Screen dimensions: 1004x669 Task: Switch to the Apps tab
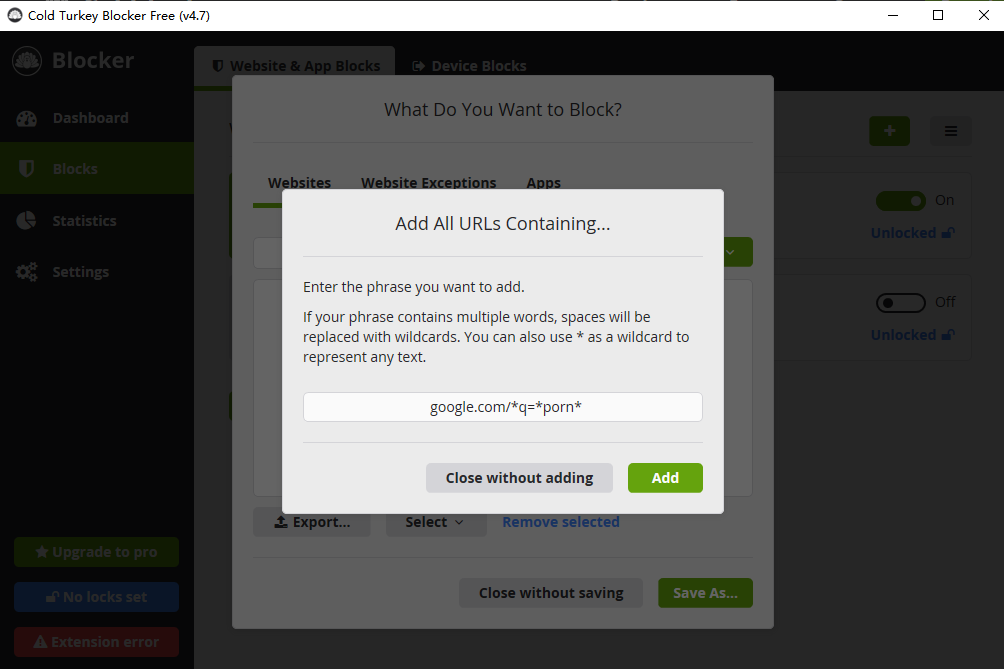tap(544, 183)
